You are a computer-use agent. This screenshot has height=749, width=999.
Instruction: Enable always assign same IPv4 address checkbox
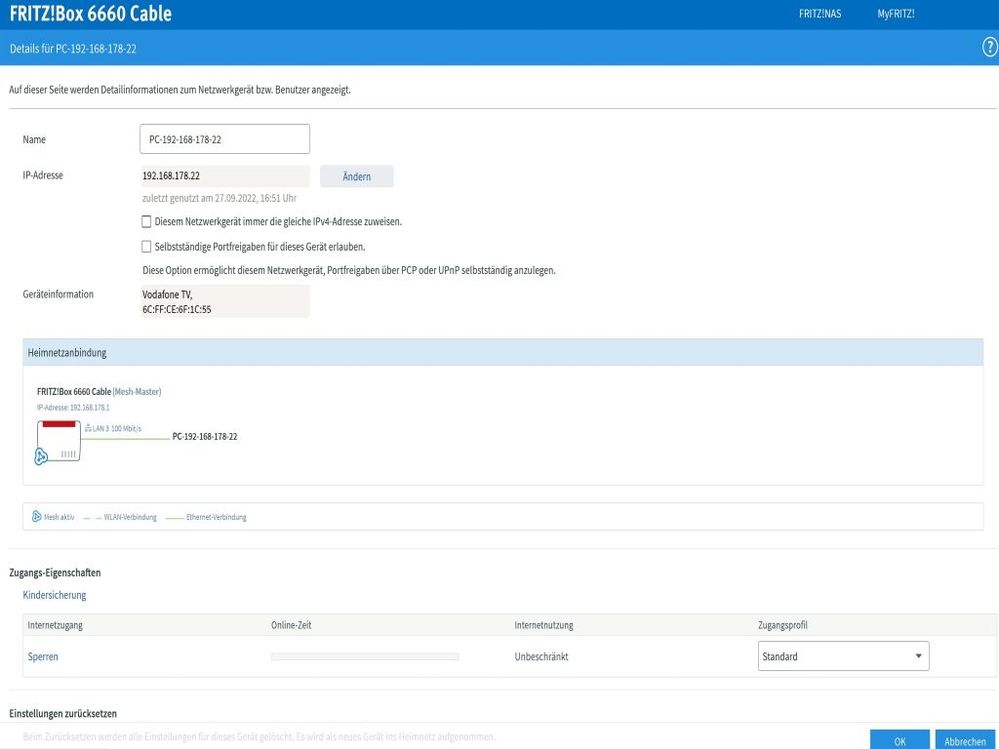click(146, 222)
